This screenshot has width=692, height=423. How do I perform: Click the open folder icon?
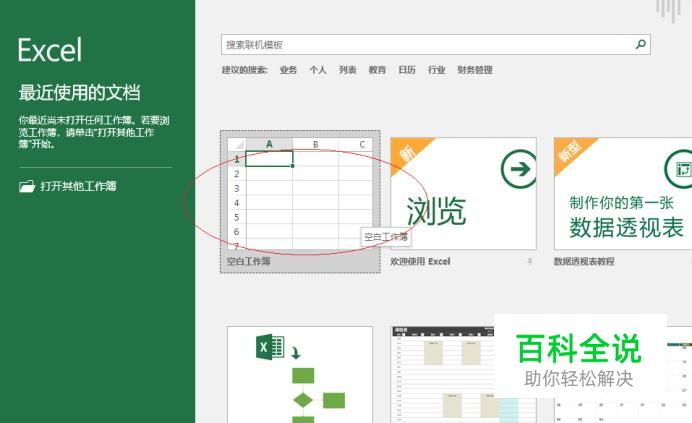(x=27, y=186)
